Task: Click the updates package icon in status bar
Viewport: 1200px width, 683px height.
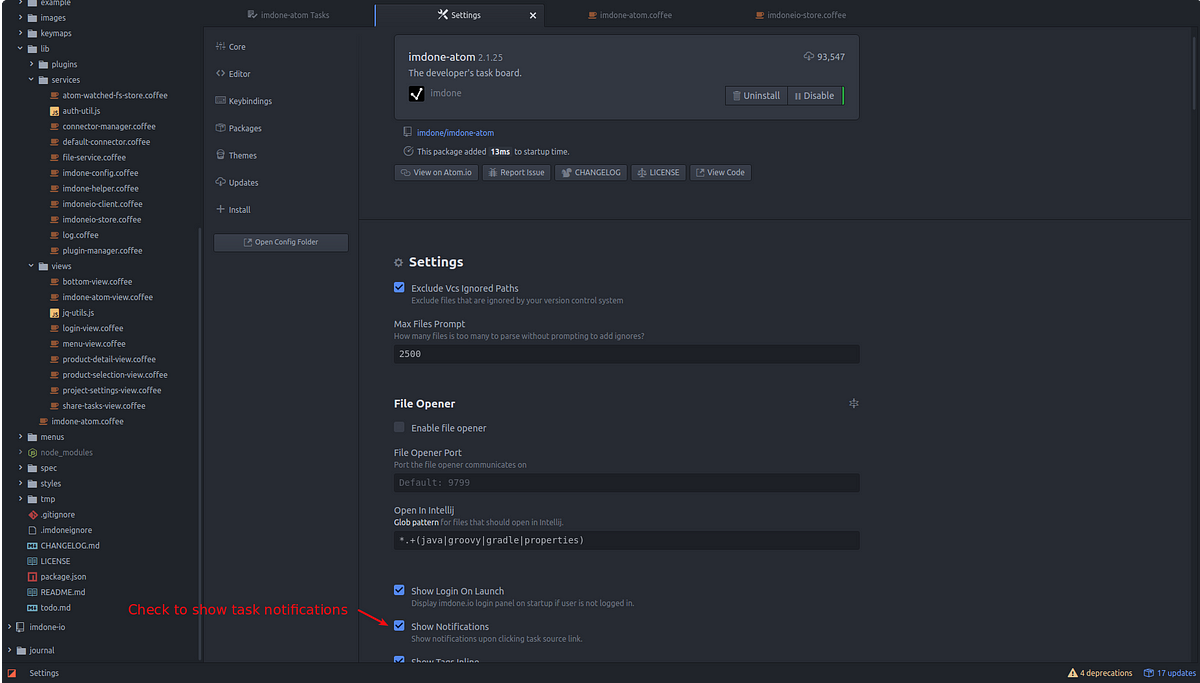Action: (x=1150, y=673)
